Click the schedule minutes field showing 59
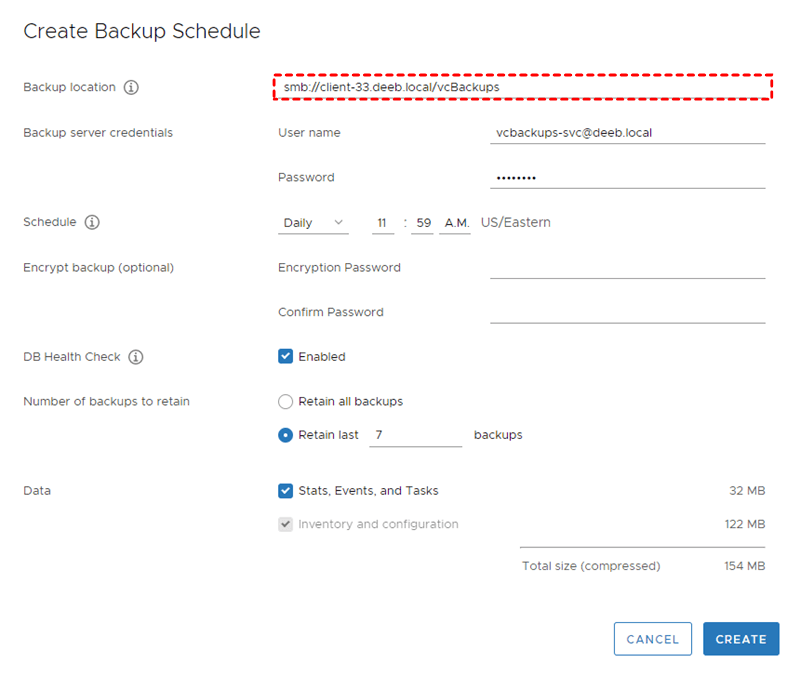Screen dimensions: 800x676 click(422, 223)
